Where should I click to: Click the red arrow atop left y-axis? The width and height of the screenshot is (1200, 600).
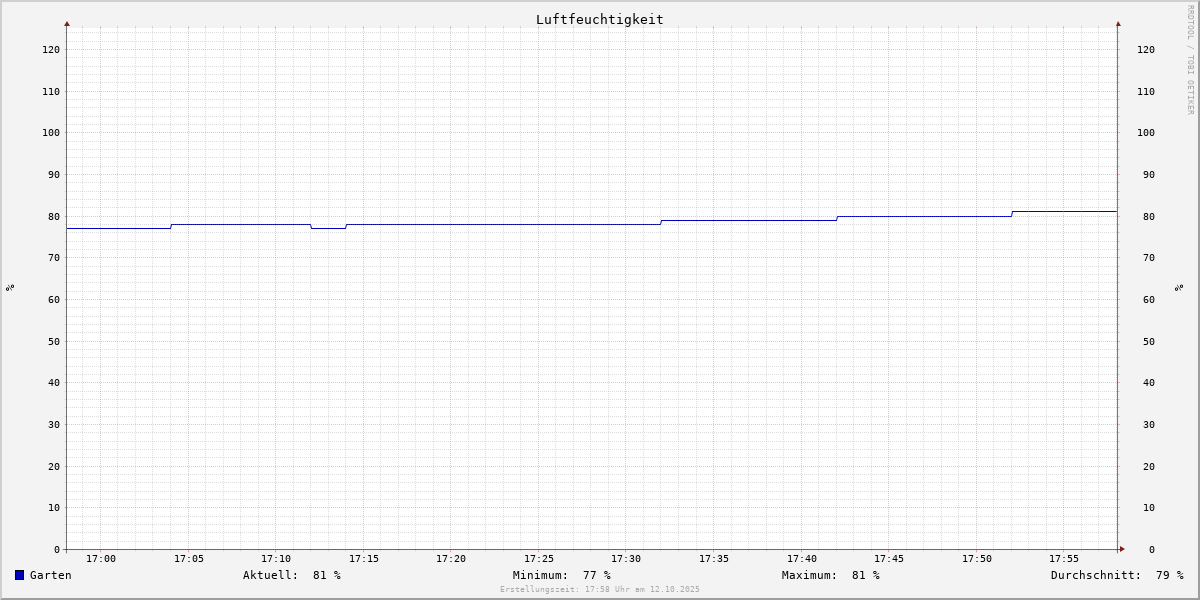67,23
